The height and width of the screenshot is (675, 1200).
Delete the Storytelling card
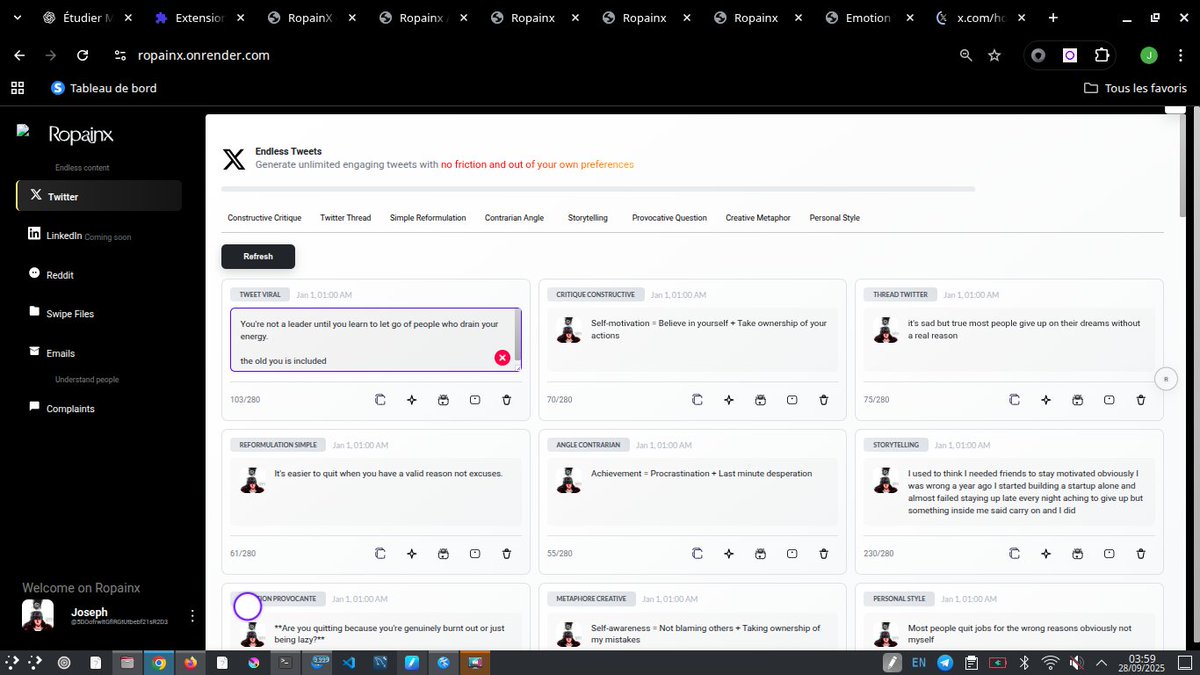coord(1141,554)
